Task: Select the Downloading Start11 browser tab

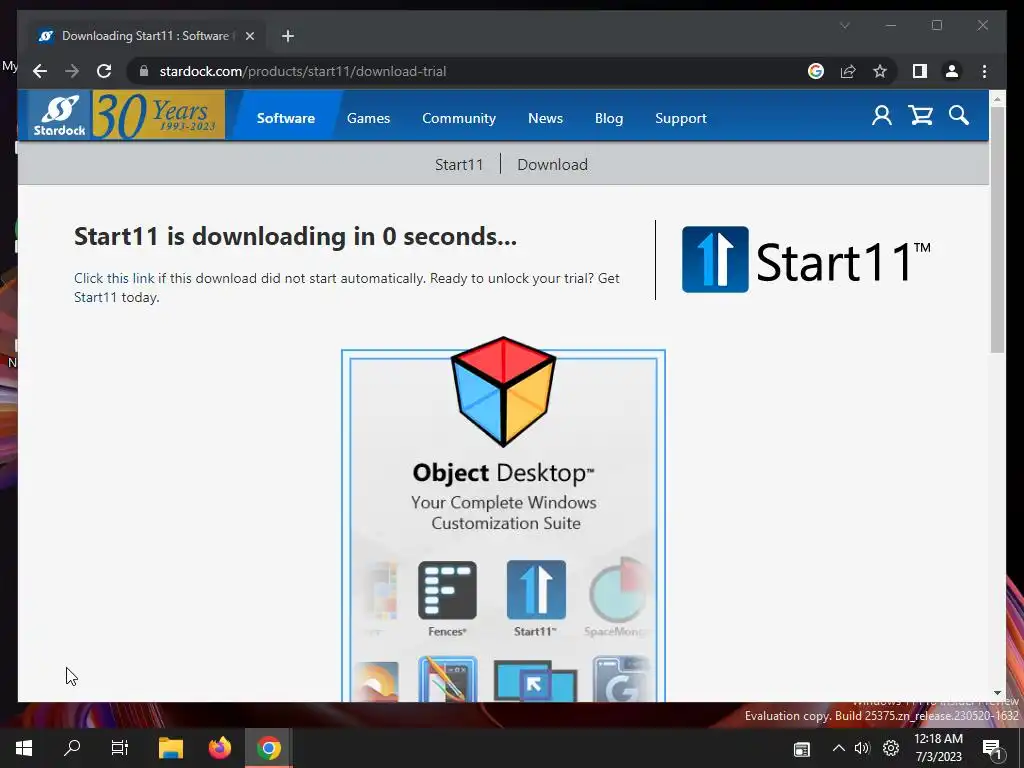Action: click(x=145, y=36)
